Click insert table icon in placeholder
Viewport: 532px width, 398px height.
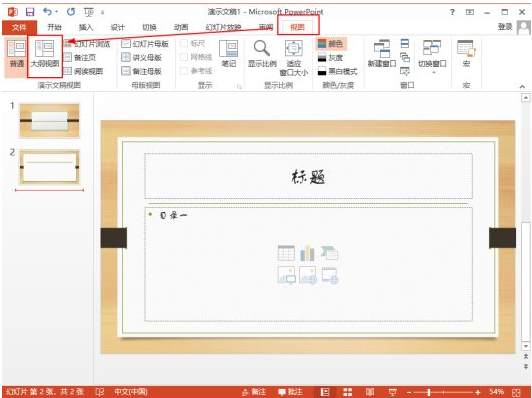pyautogui.click(x=286, y=253)
